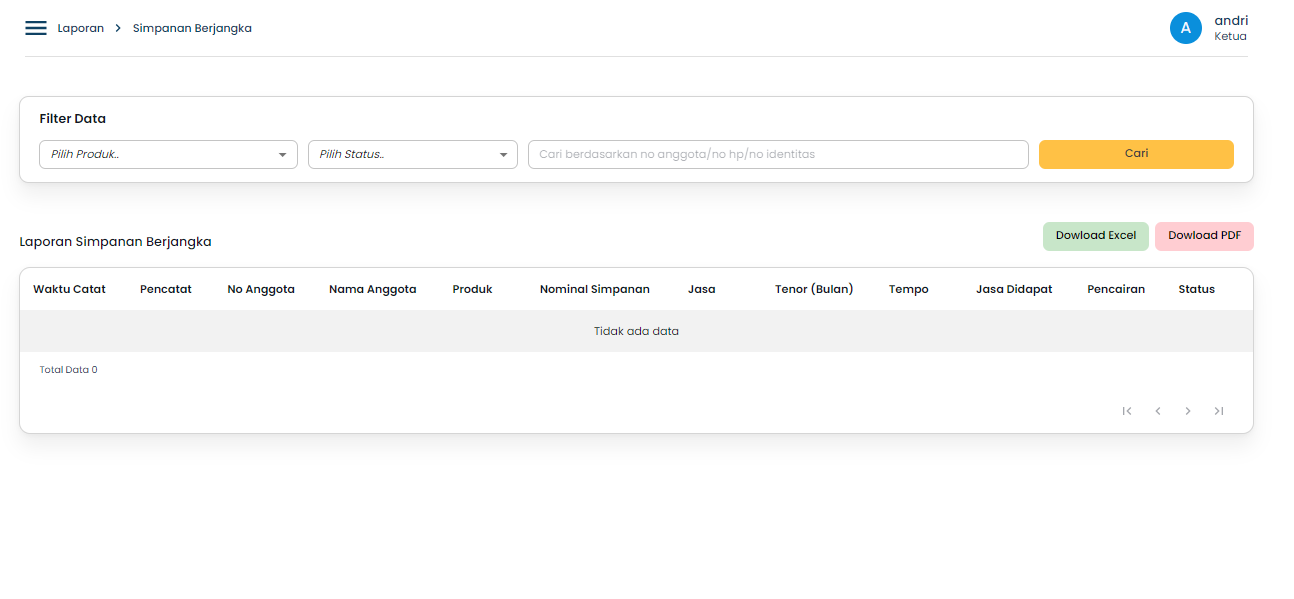Download the report as PDF
Image resolution: width=1294 pixels, height=599 pixels.
tap(1204, 236)
